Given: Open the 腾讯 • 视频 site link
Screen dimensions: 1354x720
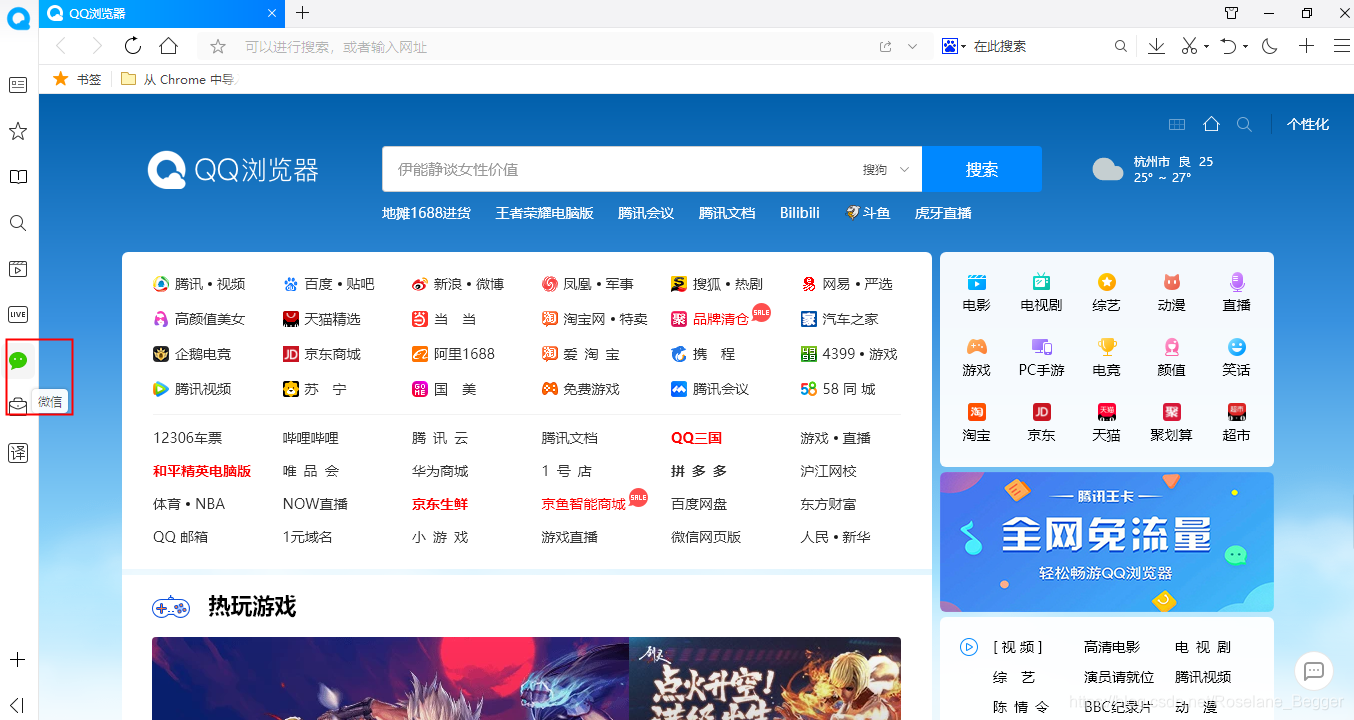Looking at the screenshot, I should point(199,284).
